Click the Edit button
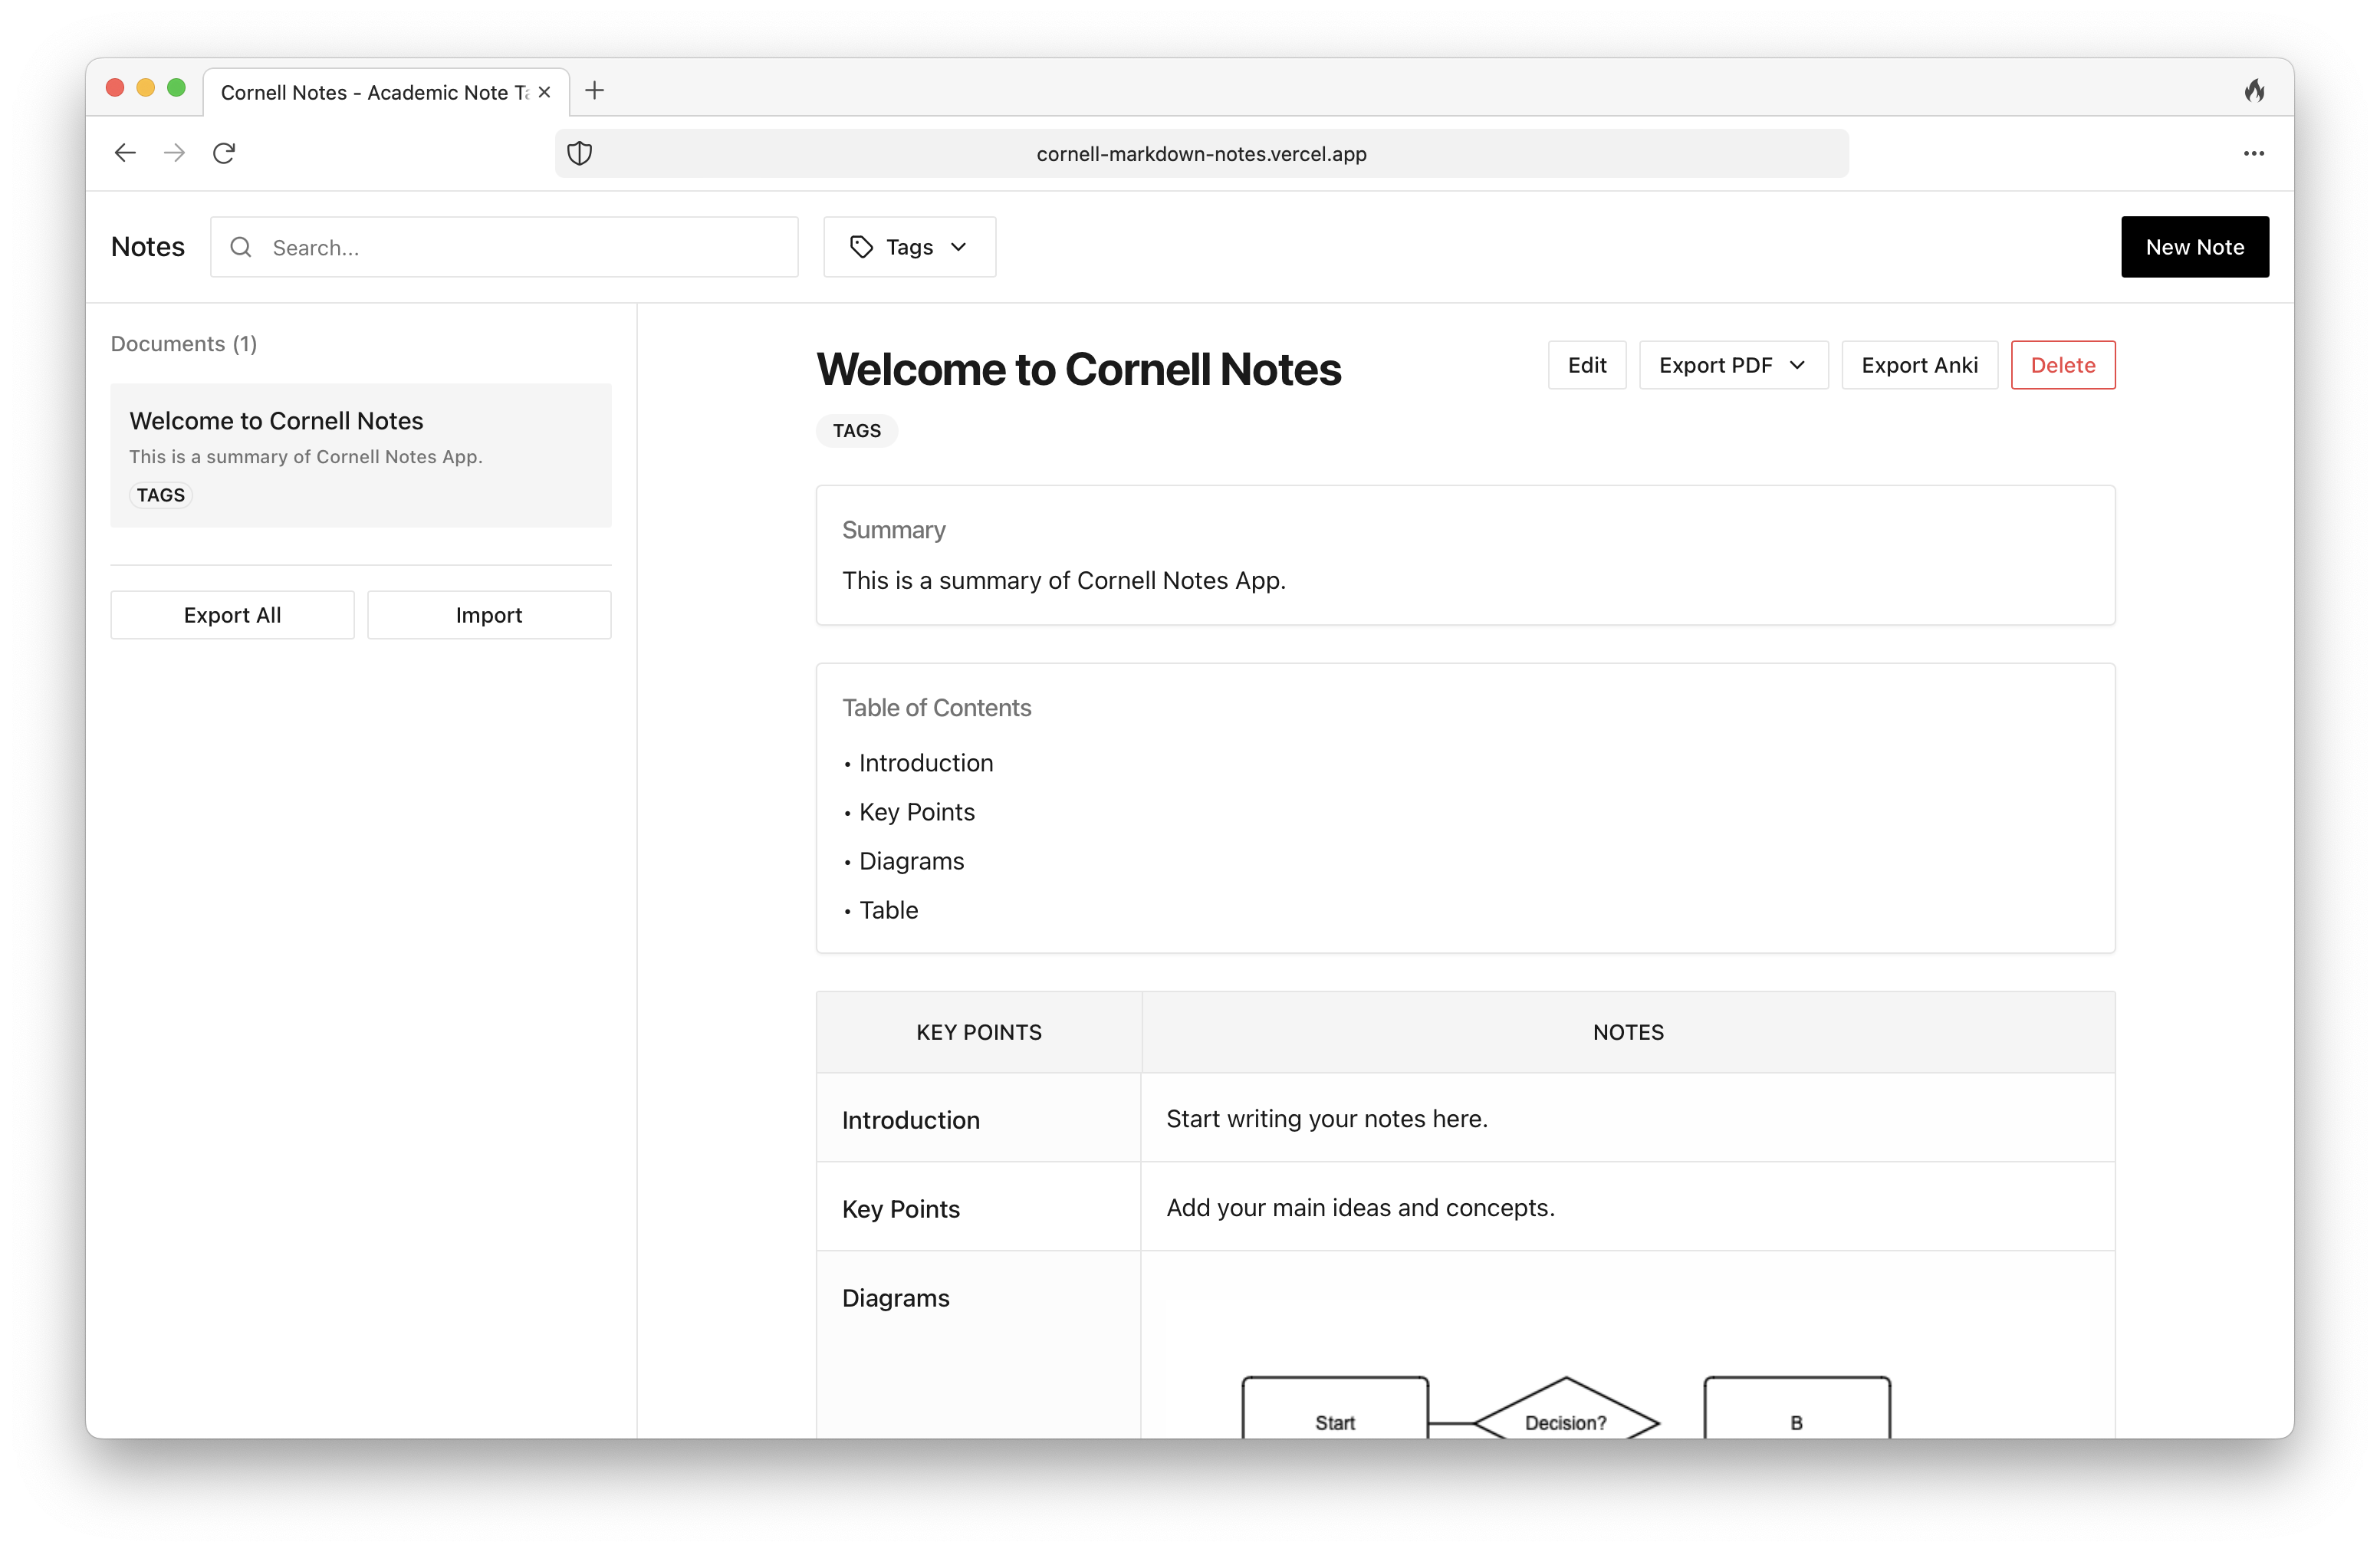The height and width of the screenshot is (1552, 2380). [1587, 365]
